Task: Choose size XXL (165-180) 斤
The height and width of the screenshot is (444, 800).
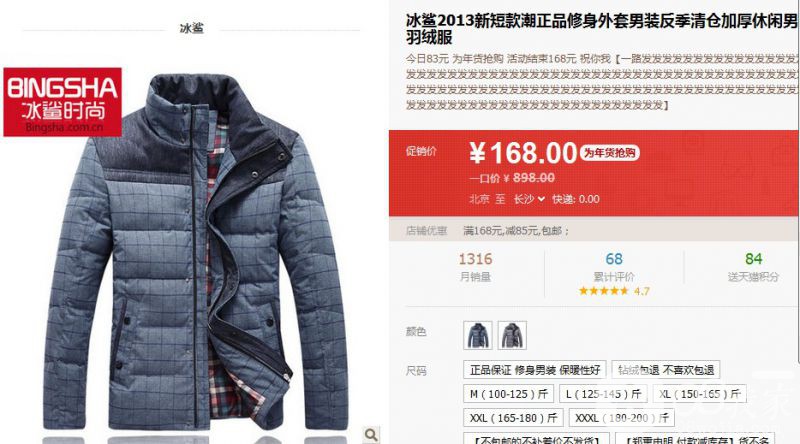Action: coord(513,418)
